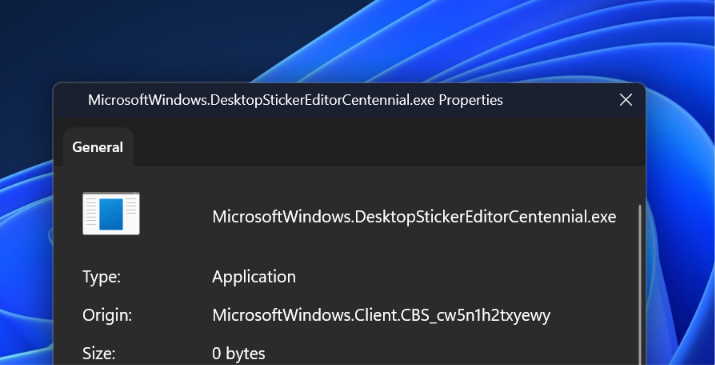Screen dimensions: 715x365
Task: Close the Properties dialog with the X
Action: tap(626, 100)
